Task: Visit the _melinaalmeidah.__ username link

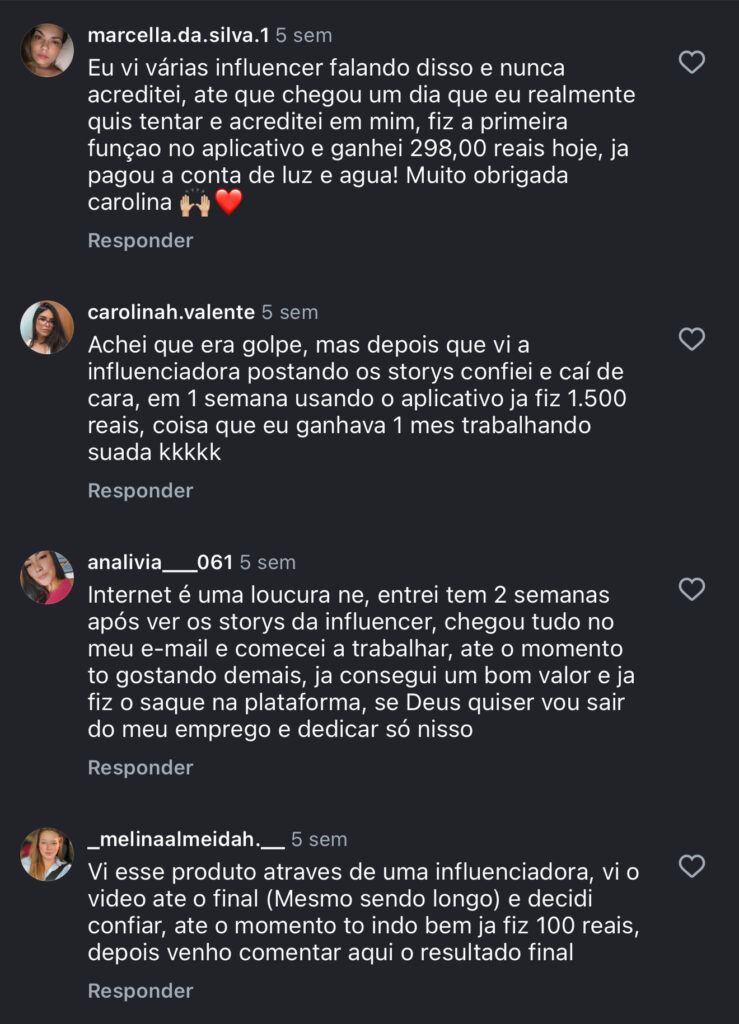Action: click(186, 839)
